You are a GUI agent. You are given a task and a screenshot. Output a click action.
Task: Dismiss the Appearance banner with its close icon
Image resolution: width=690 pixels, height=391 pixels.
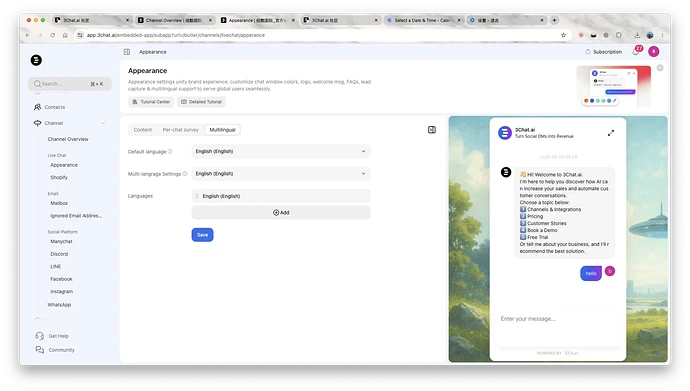(660, 68)
